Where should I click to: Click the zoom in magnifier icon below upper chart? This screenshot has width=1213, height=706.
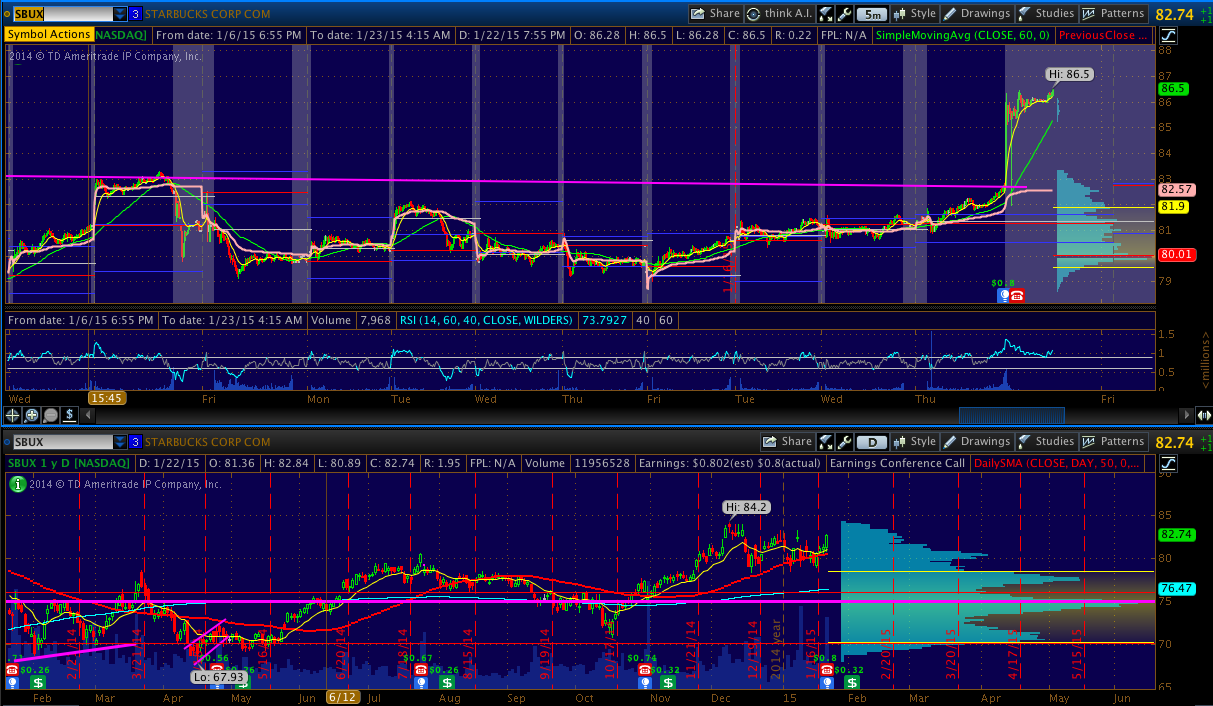[x=32, y=414]
